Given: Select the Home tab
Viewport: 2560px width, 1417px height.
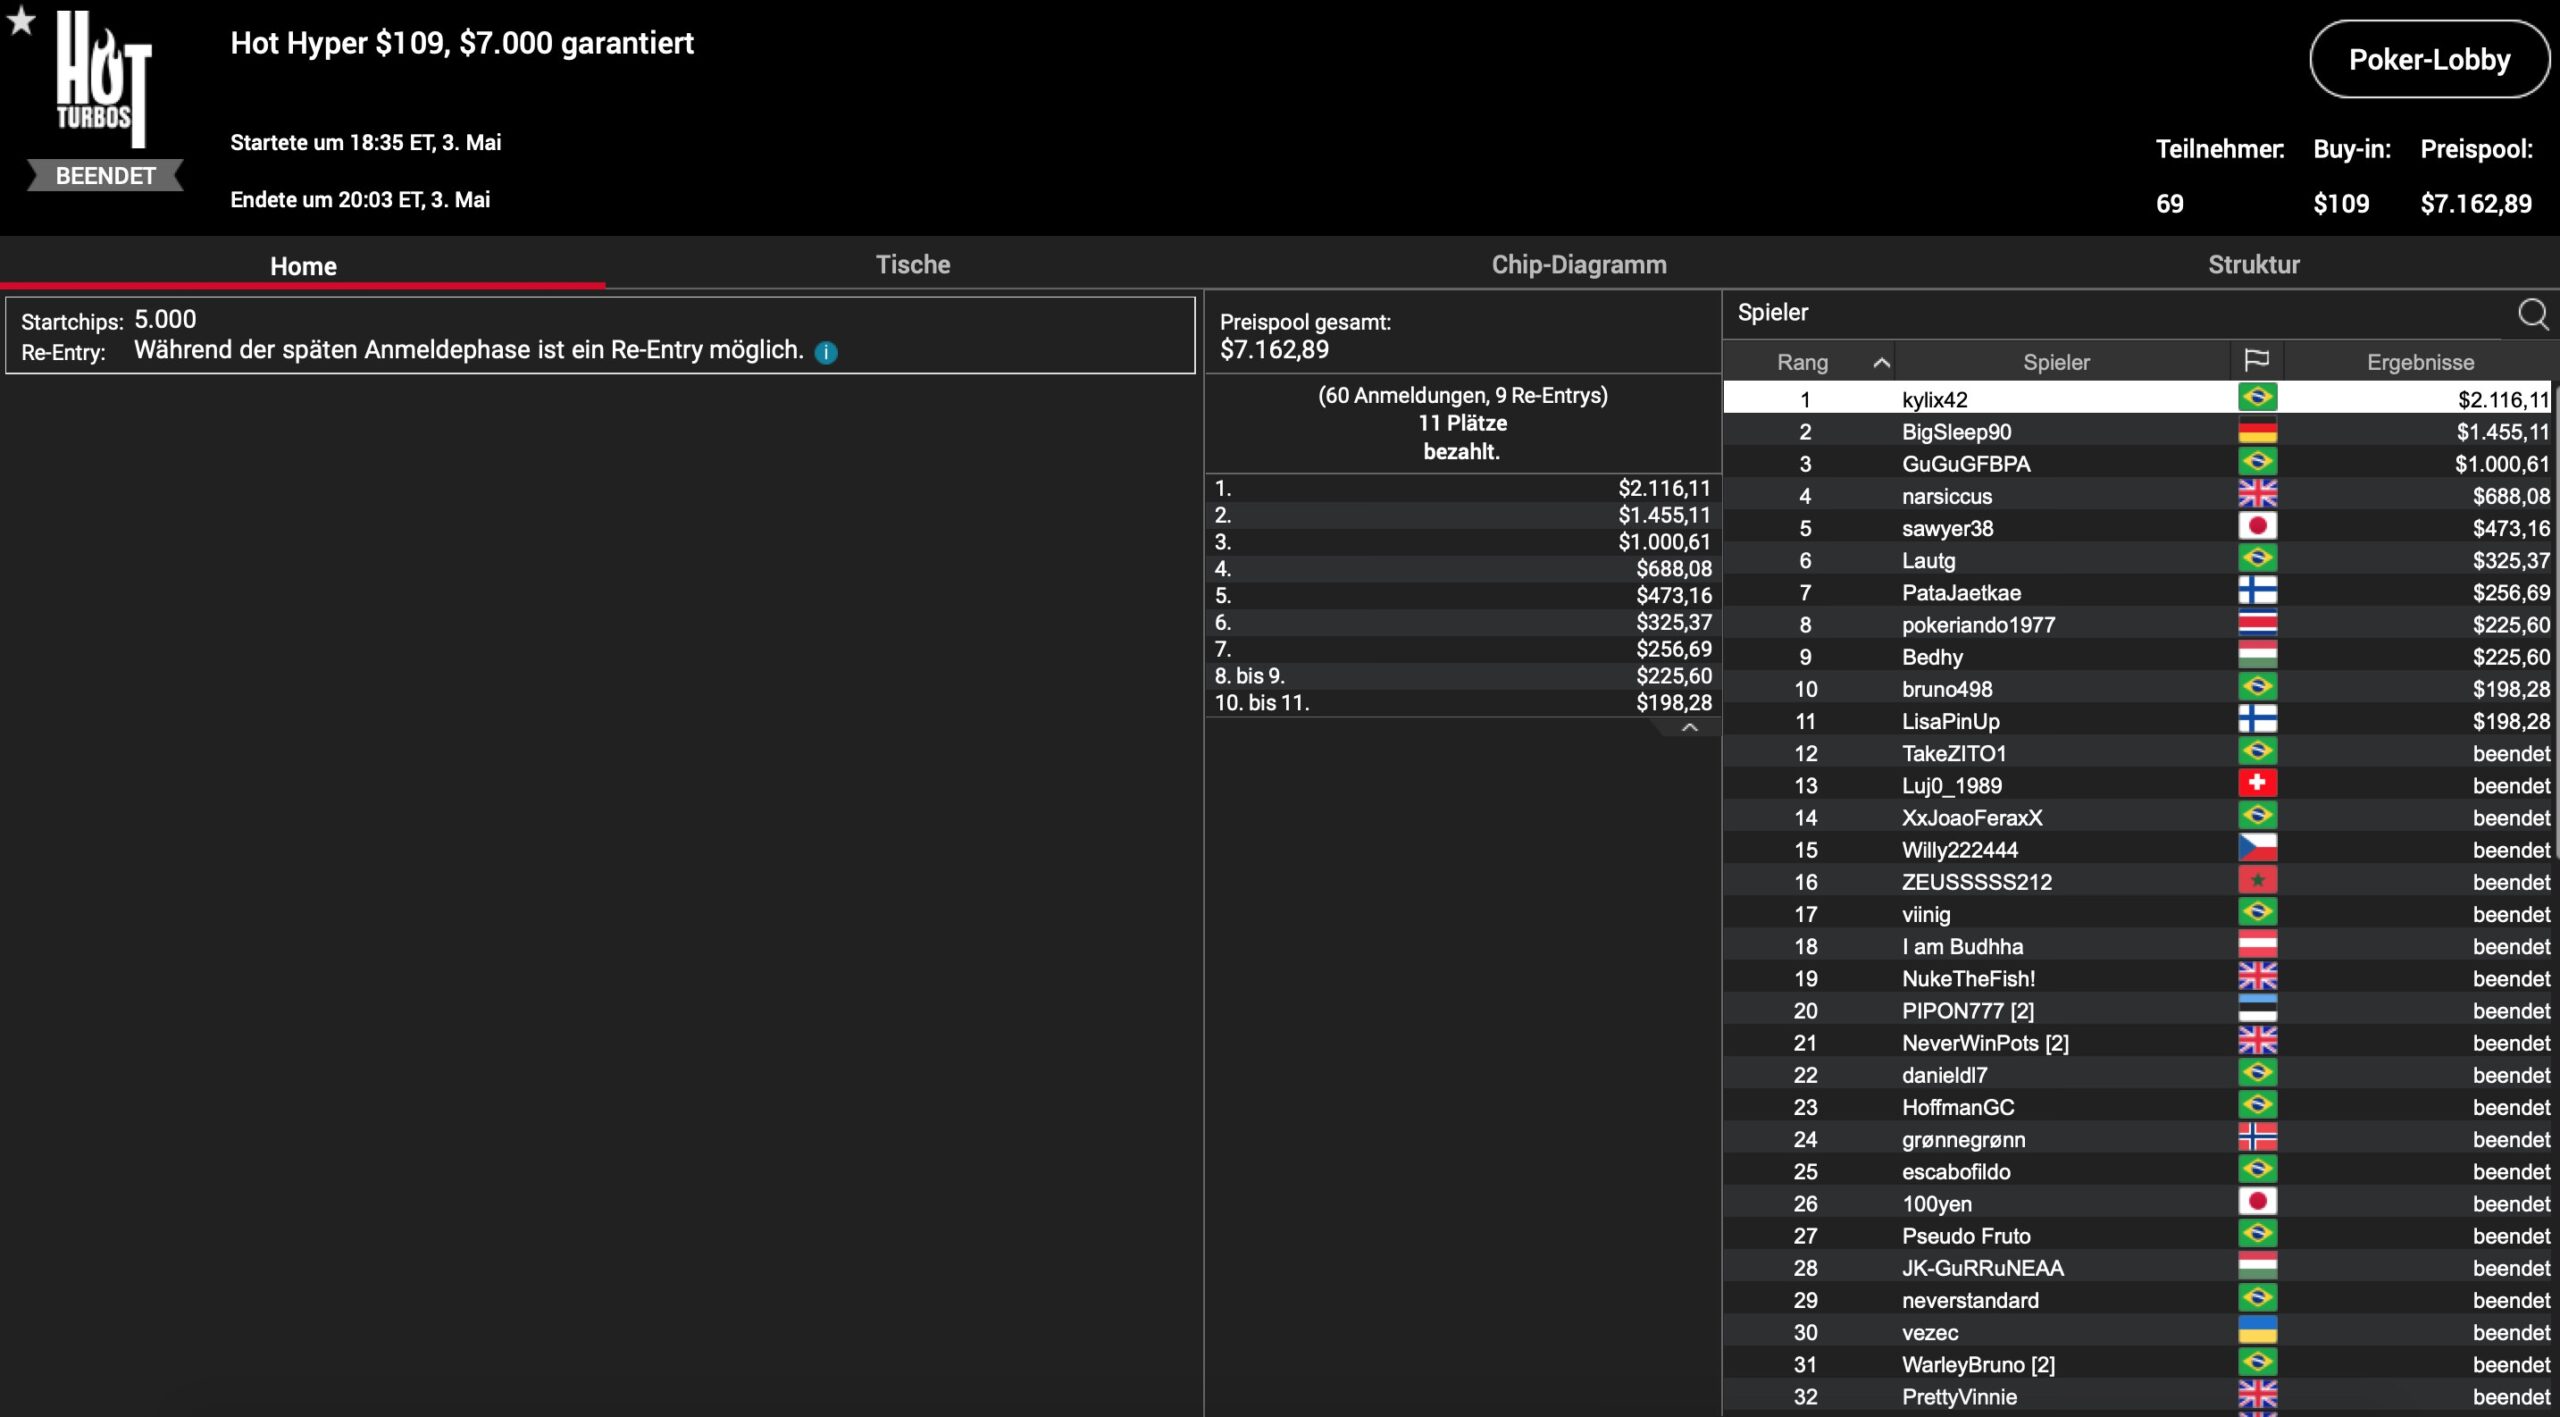Looking at the screenshot, I should [x=303, y=266].
